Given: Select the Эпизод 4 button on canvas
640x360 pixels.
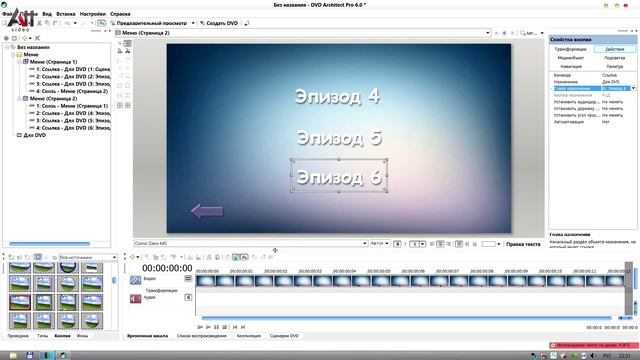Looking at the screenshot, I should (338, 96).
